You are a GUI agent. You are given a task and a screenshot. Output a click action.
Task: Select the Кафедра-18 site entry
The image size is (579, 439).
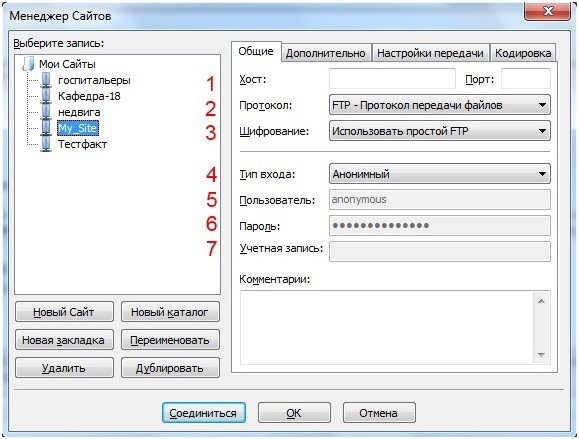pyautogui.click(x=89, y=96)
